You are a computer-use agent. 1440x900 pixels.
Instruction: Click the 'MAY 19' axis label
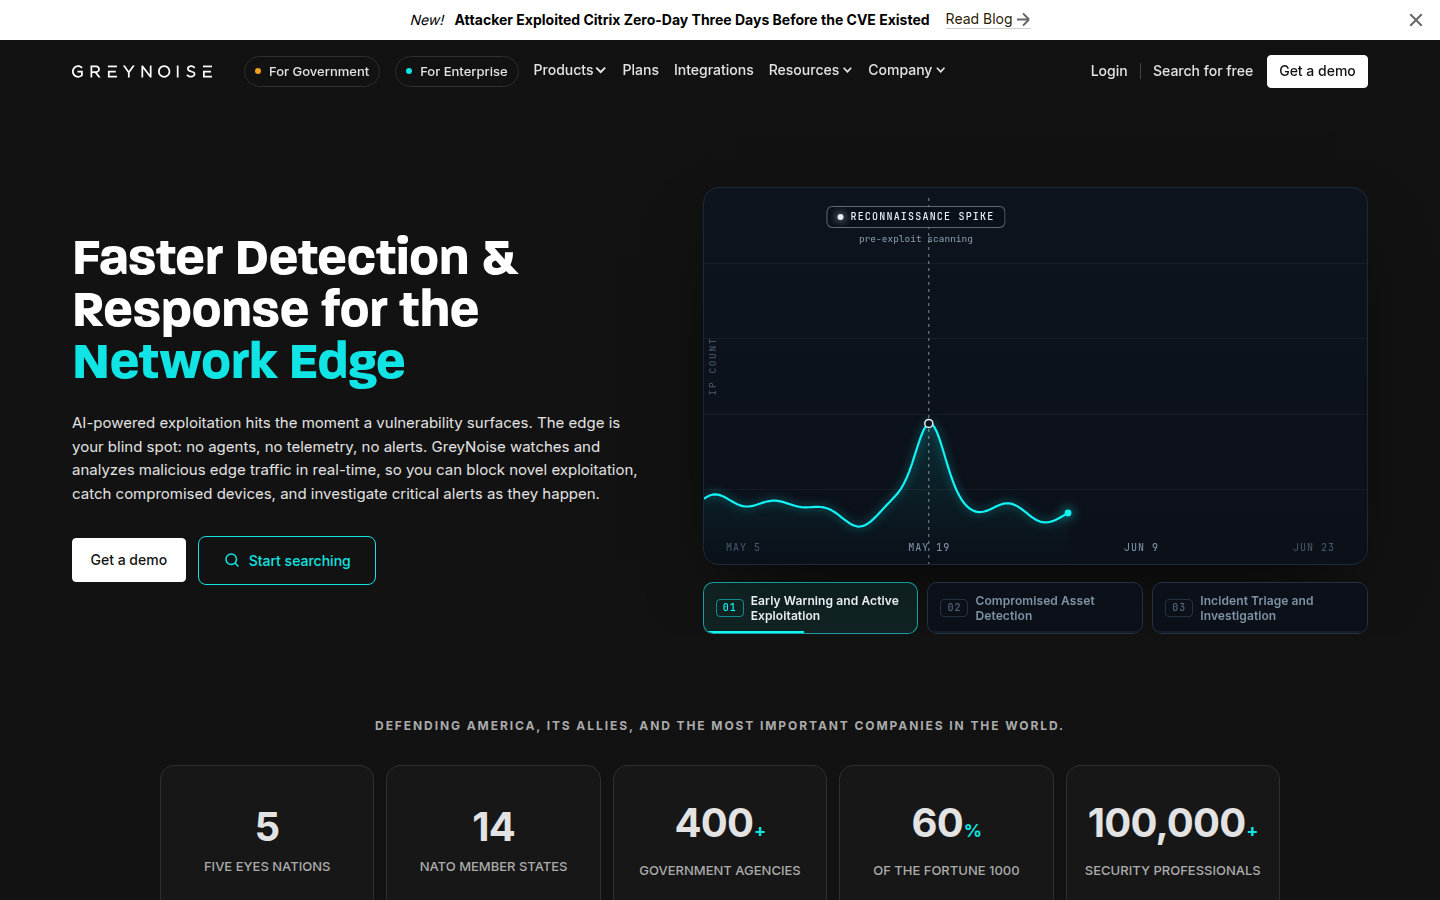click(x=929, y=547)
